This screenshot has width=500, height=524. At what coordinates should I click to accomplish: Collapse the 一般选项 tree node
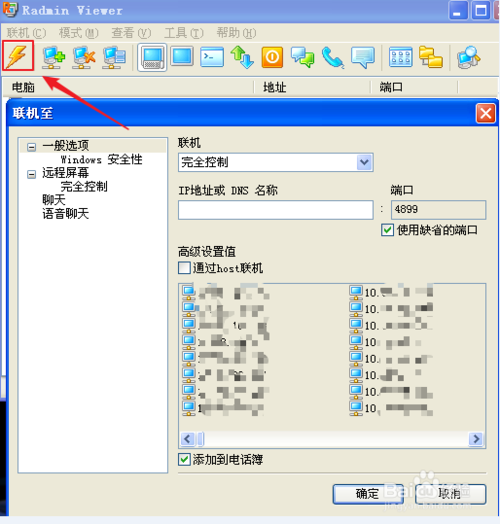click(31, 147)
